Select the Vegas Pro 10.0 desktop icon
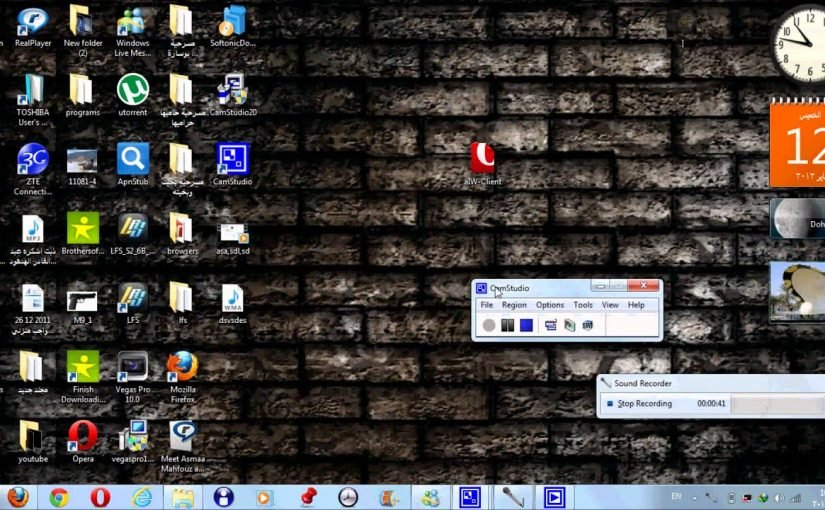 coord(132,367)
